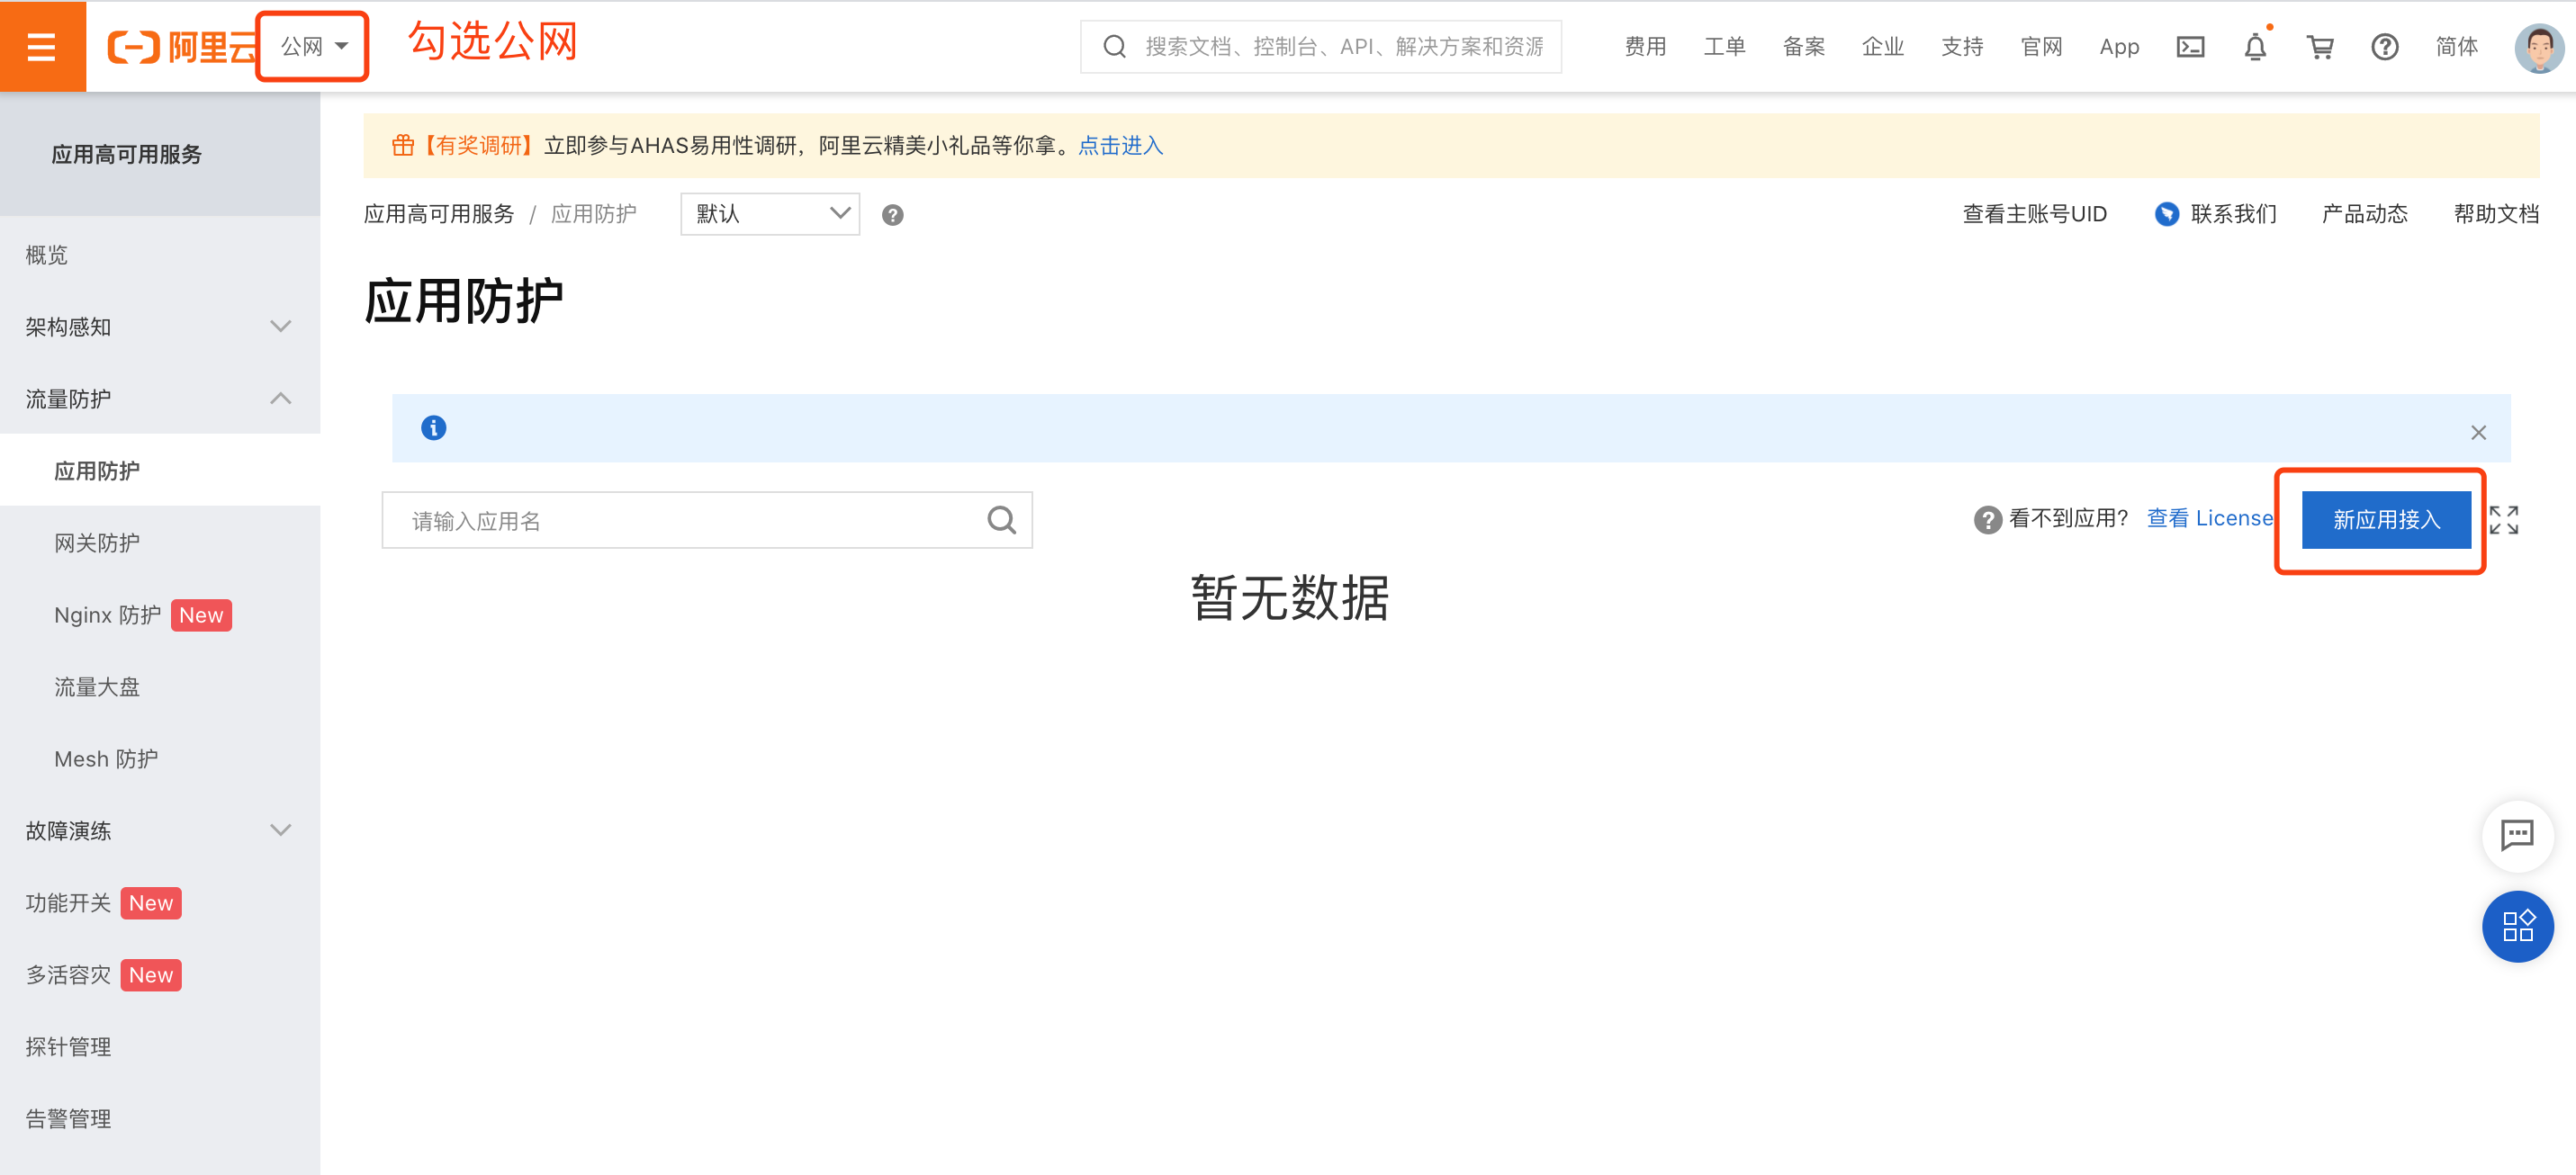Click the search magnifier in app name field
The image size is (2576, 1175).
click(1001, 520)
